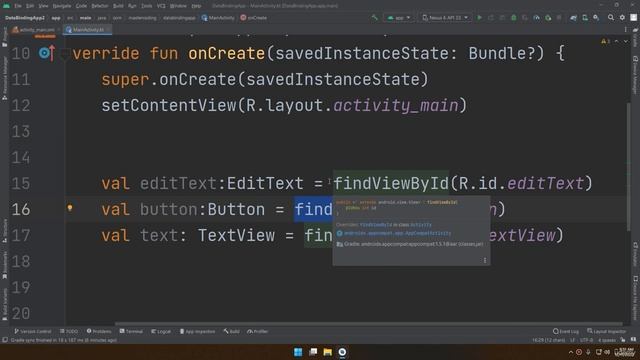
Task: Go to next highlighted error arrow
Action: (625, 42)
